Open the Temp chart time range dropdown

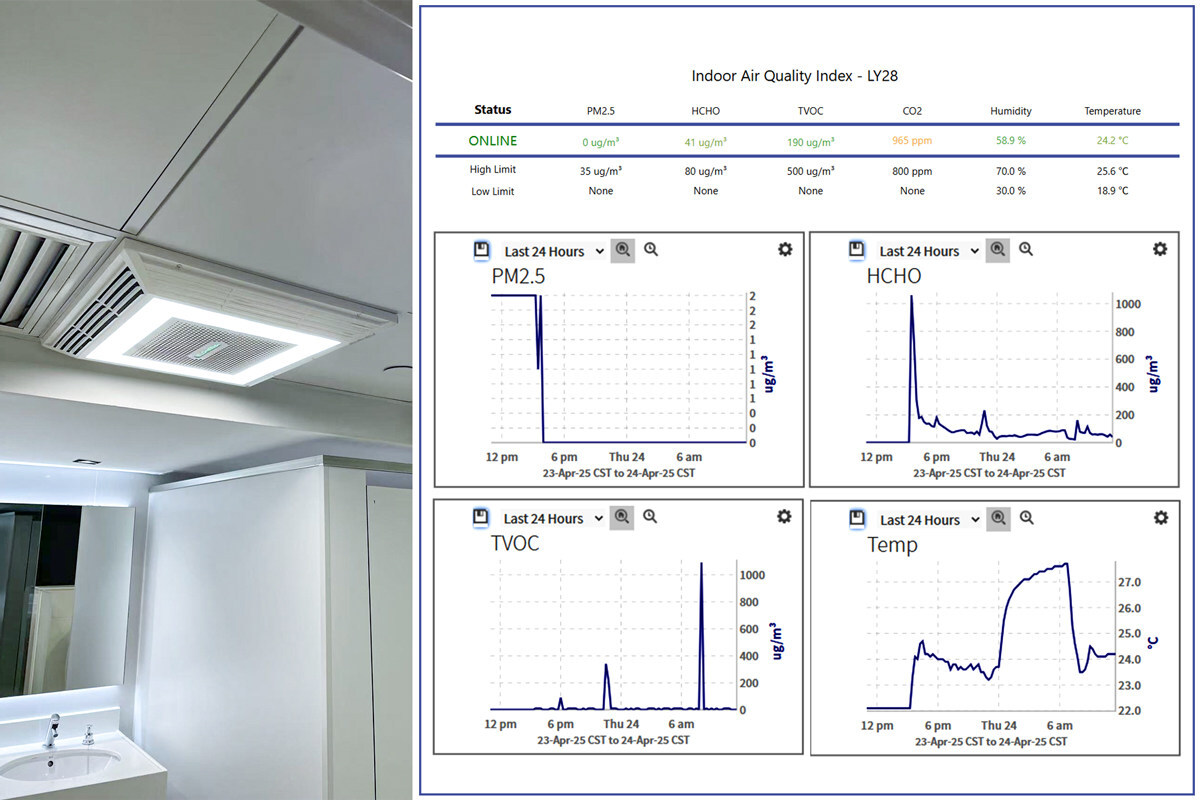coord(929,519)
